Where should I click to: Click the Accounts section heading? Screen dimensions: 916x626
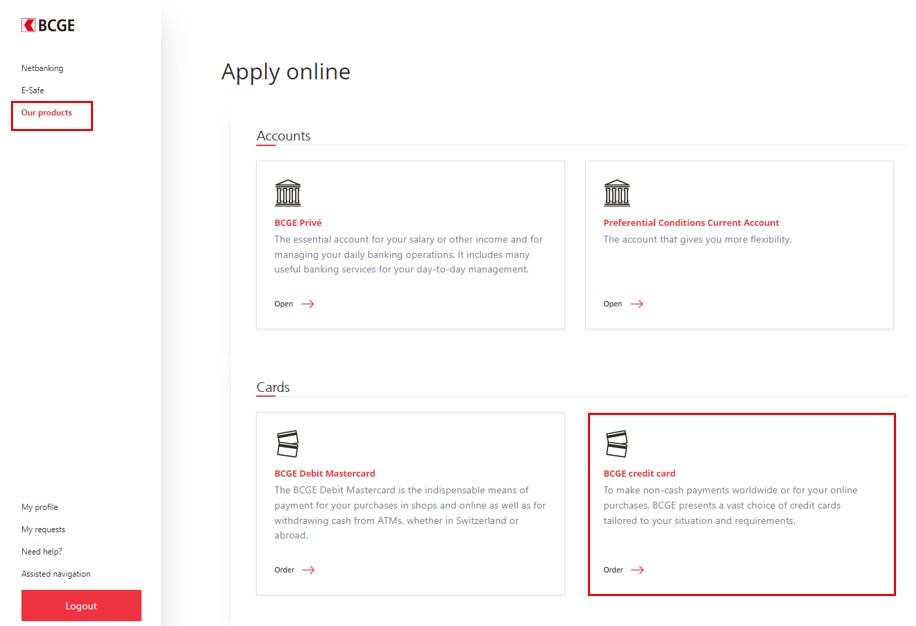(x=283, y=135)
